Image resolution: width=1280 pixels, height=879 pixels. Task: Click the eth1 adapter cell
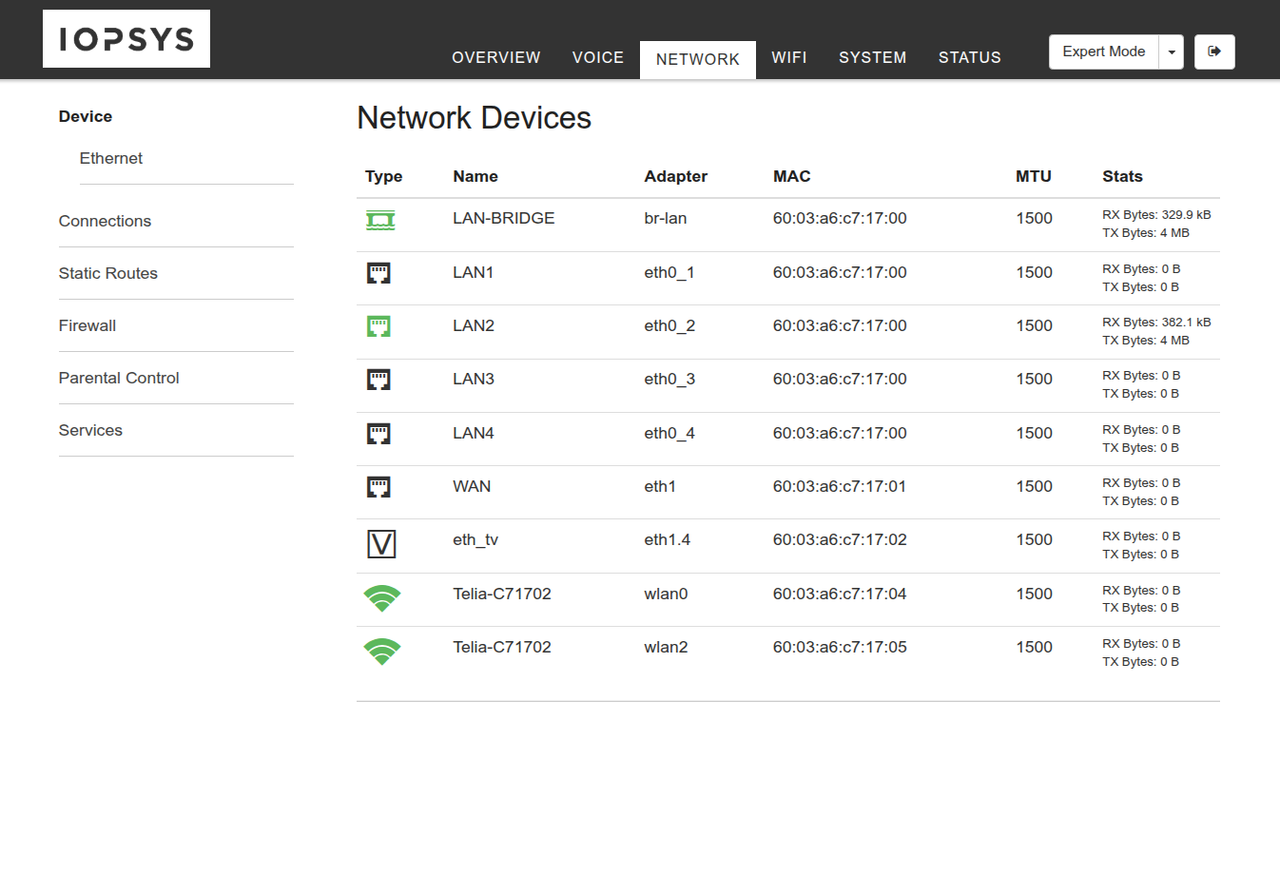pyautogui.click(x=660, y=486)
